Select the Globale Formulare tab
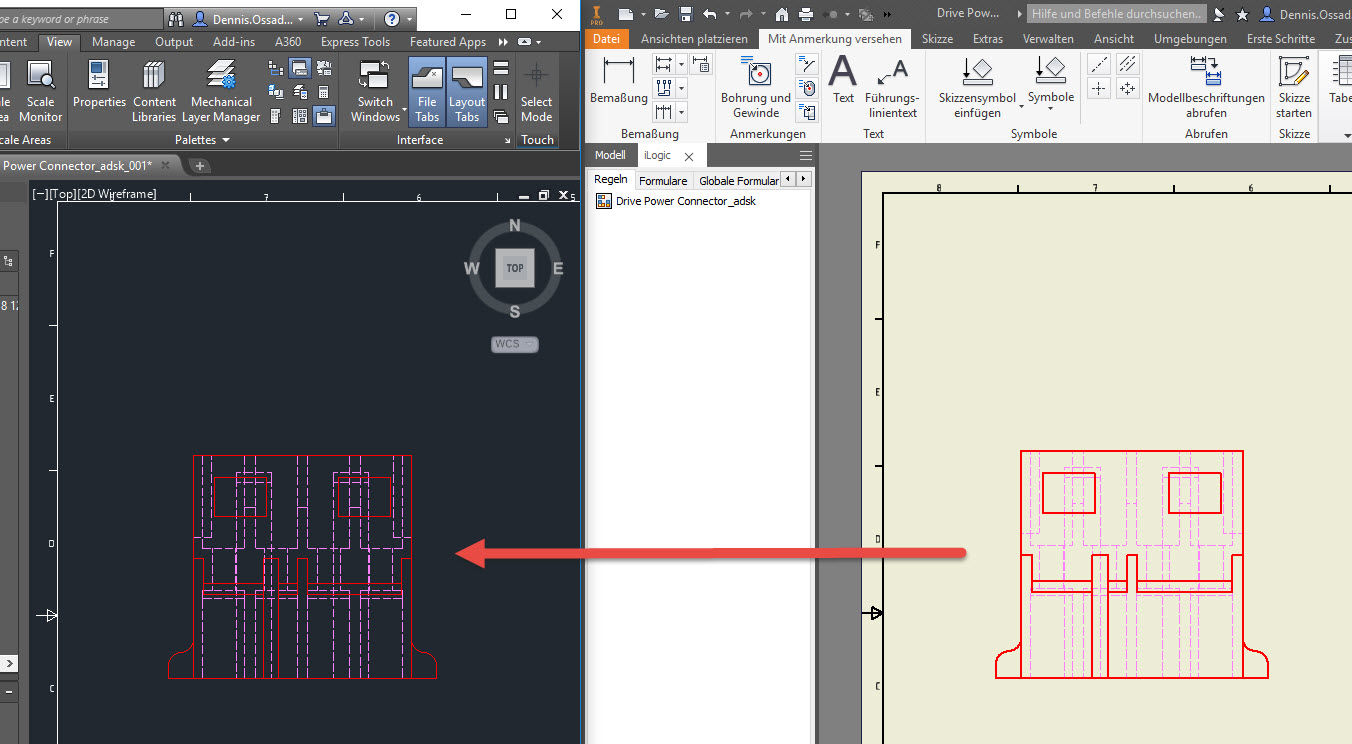This screenshot has height=744, width=1352. 738,181
